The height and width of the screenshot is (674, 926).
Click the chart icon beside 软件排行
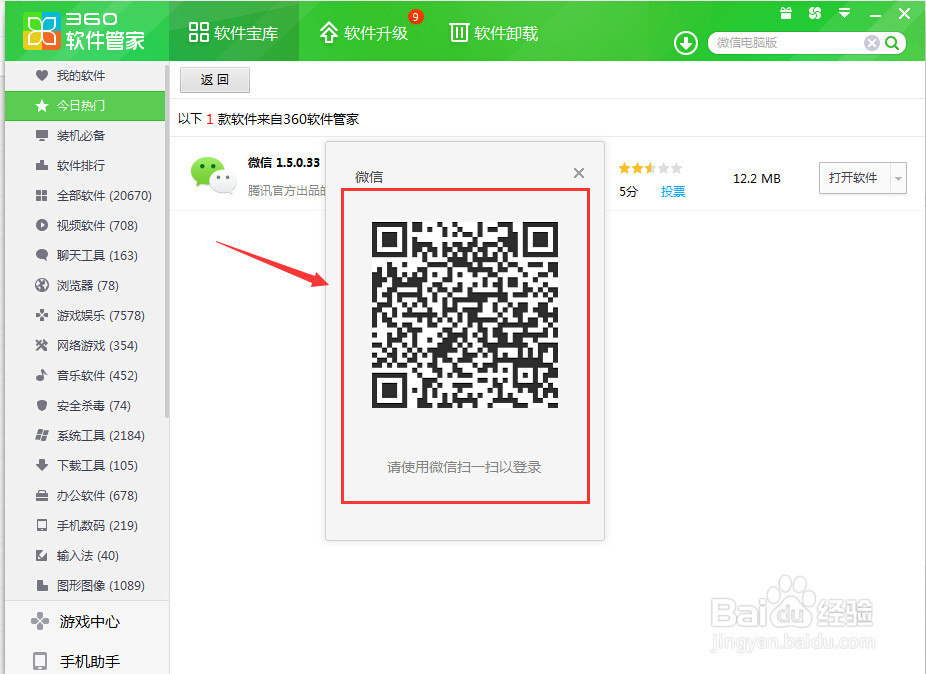[41, 165]
